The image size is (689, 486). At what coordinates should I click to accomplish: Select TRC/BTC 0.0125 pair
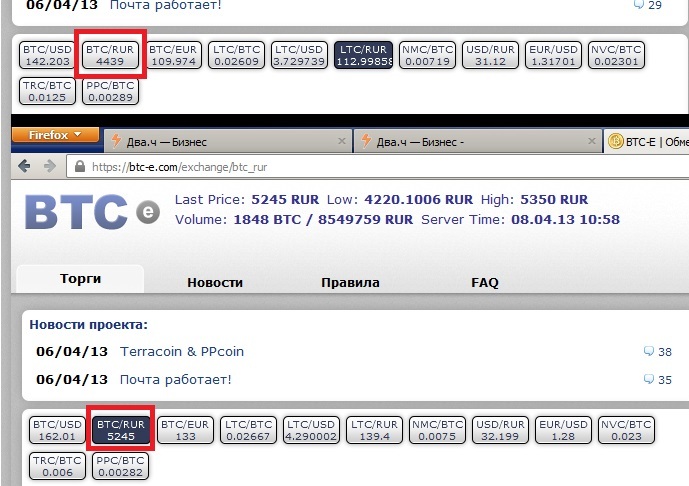point(47,91)
